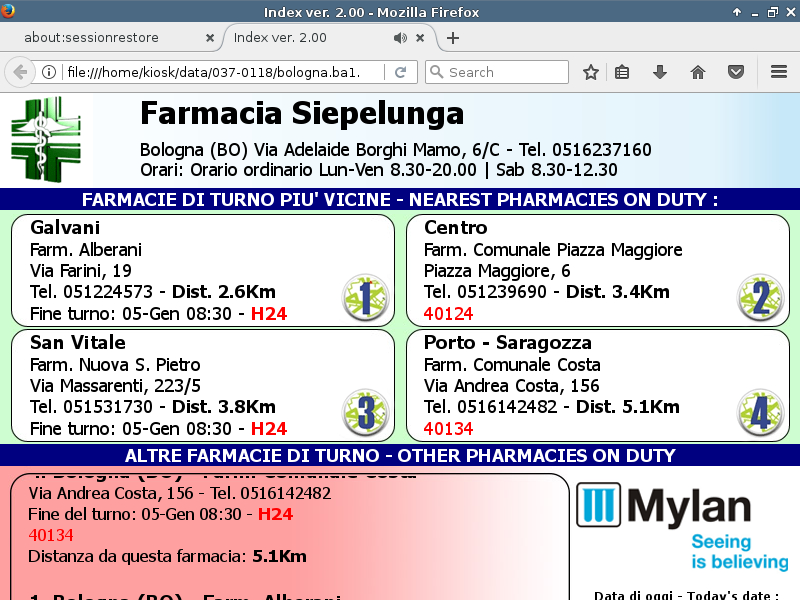The width and height of the screenshot is (800, 600).
Task: Click the Search input field
Action: [x=505, y=72]
